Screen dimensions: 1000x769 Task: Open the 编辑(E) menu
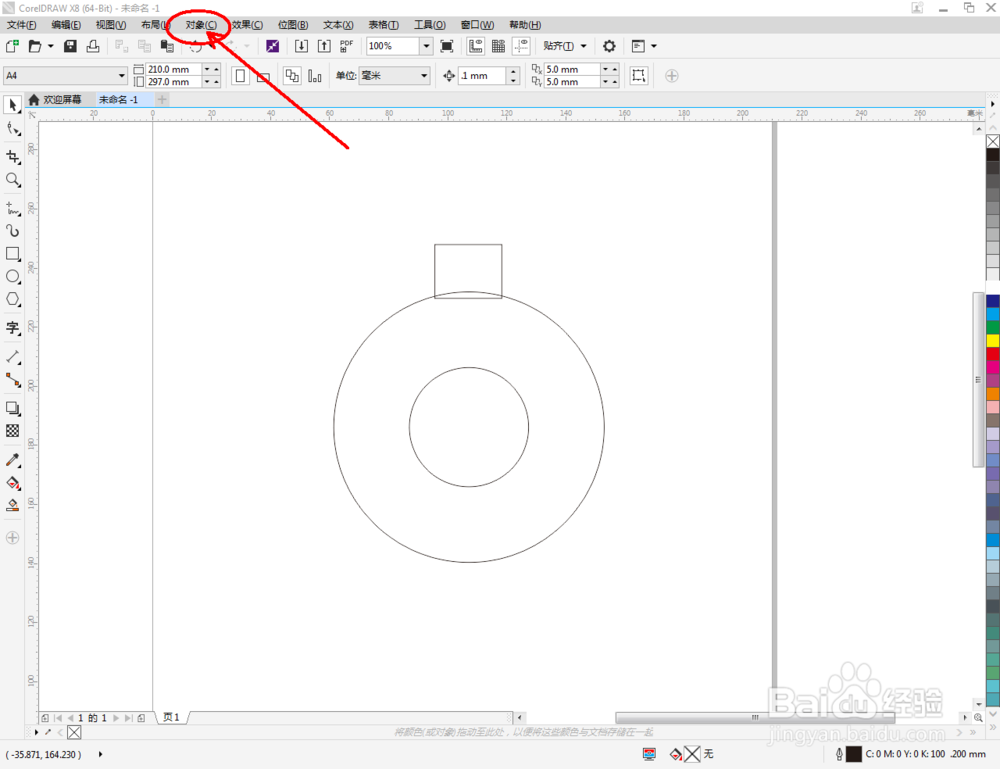pos(66,25)
